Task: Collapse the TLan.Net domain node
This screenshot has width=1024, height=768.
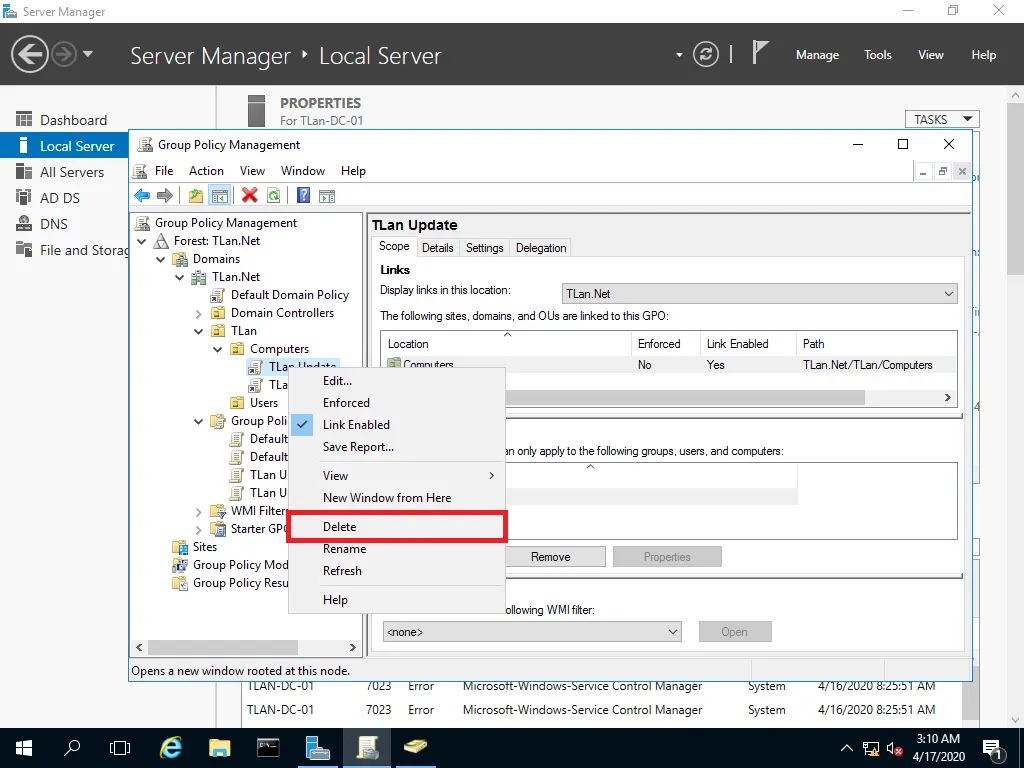Action: tap(180, 278)
